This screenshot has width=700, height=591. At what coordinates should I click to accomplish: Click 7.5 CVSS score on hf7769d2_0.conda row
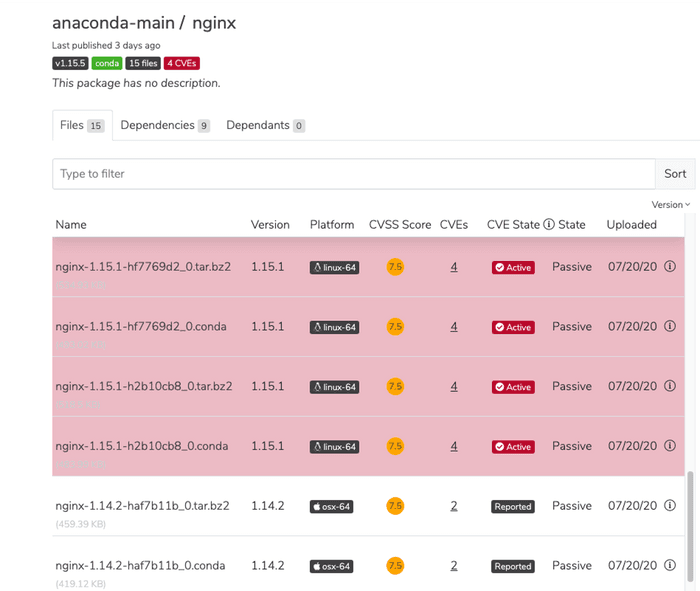pyautogui.click(x=395, y=327)
